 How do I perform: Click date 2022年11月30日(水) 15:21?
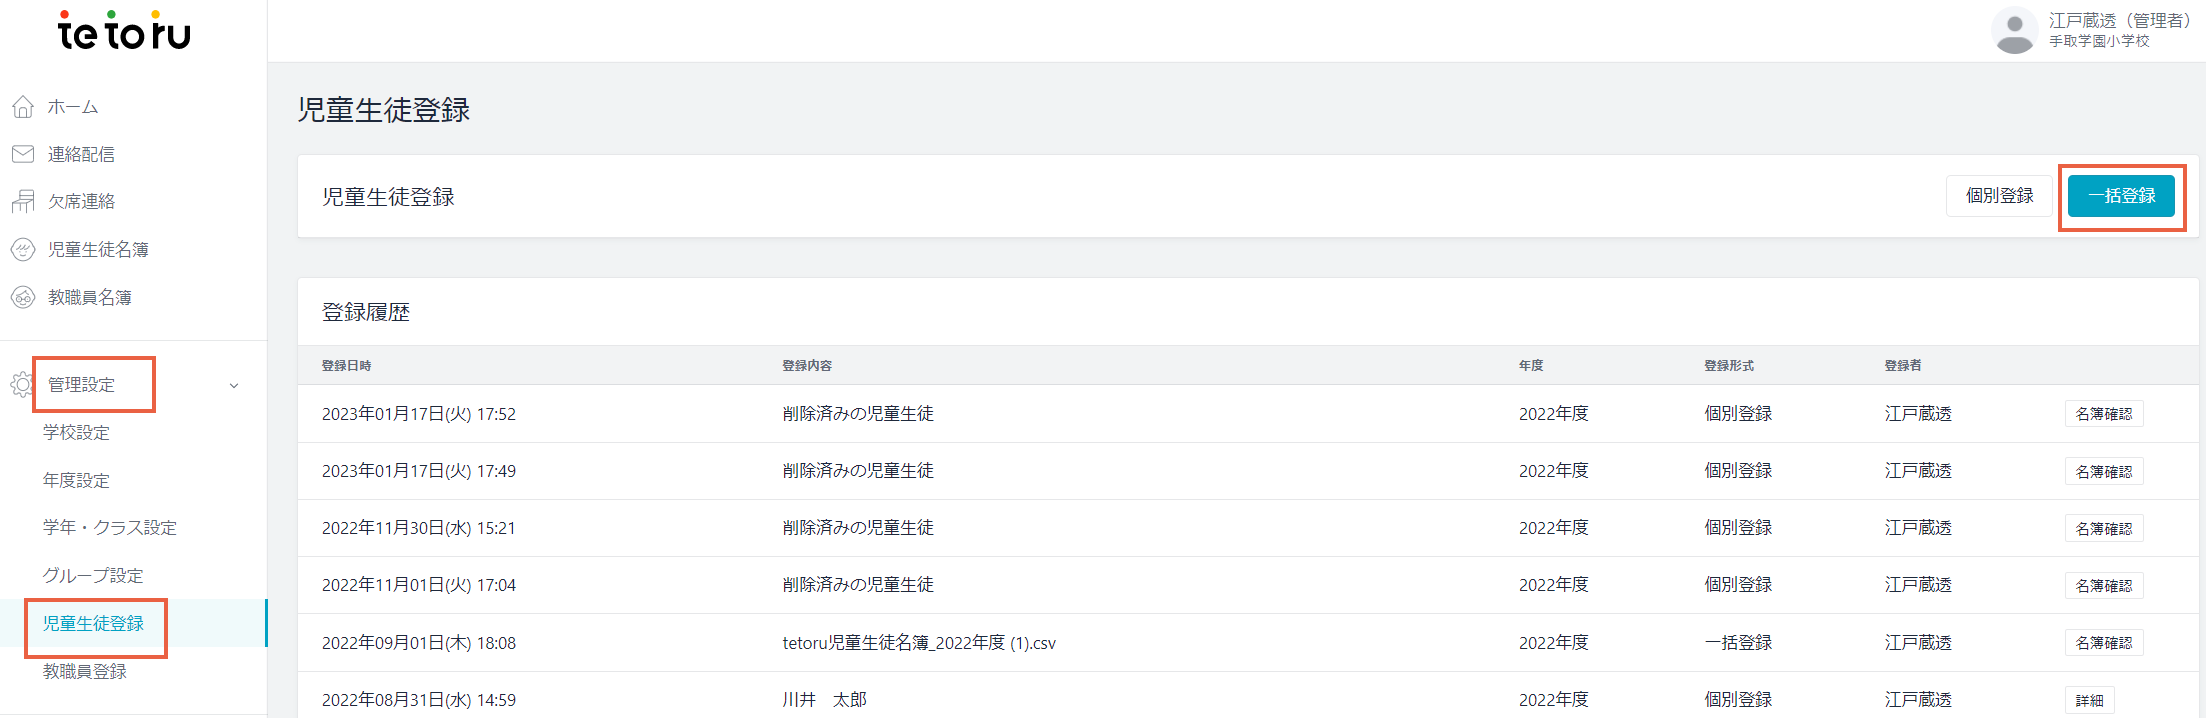[419, 528]
